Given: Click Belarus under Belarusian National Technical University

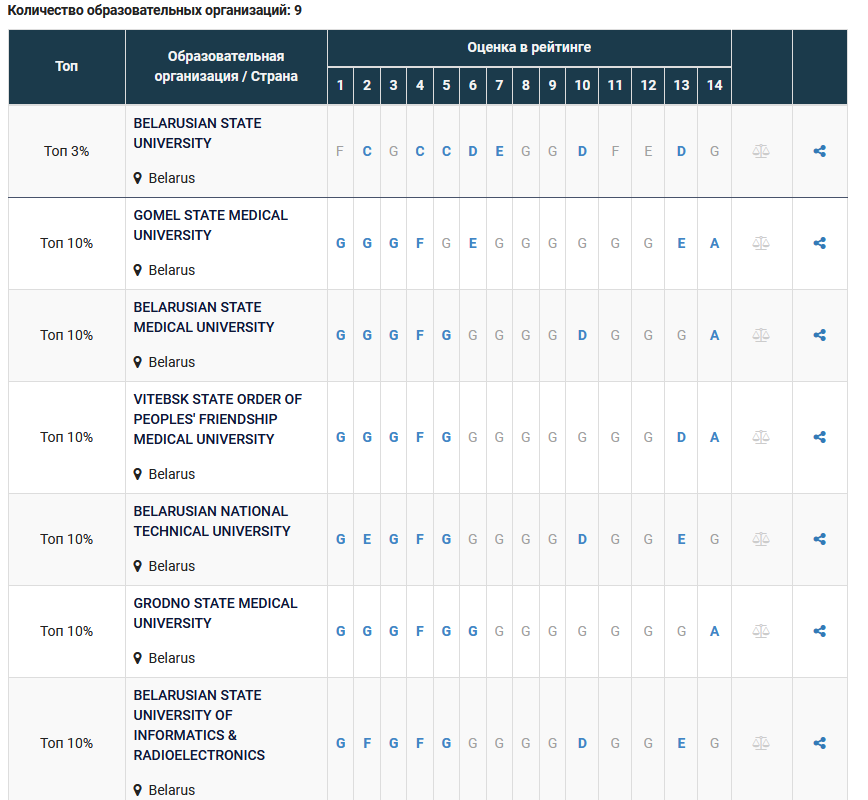Looking at the screenshot, I should [x=172, y=566].
